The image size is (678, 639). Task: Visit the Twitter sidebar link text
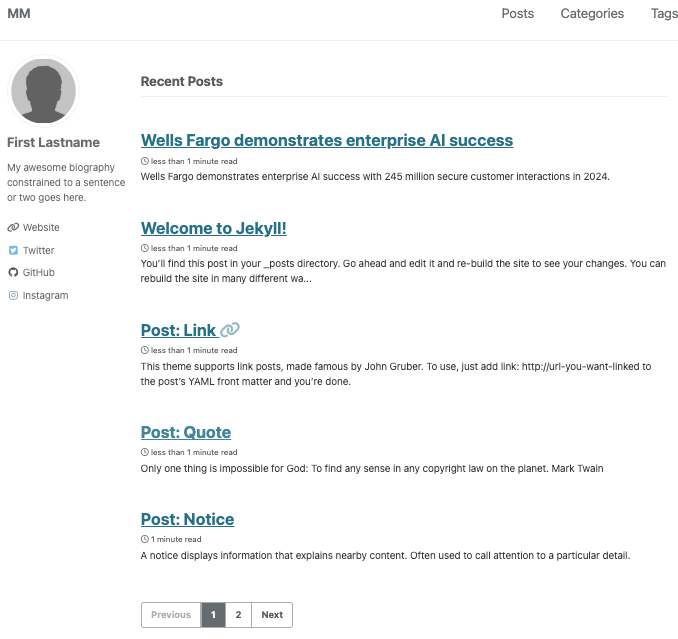38,250
